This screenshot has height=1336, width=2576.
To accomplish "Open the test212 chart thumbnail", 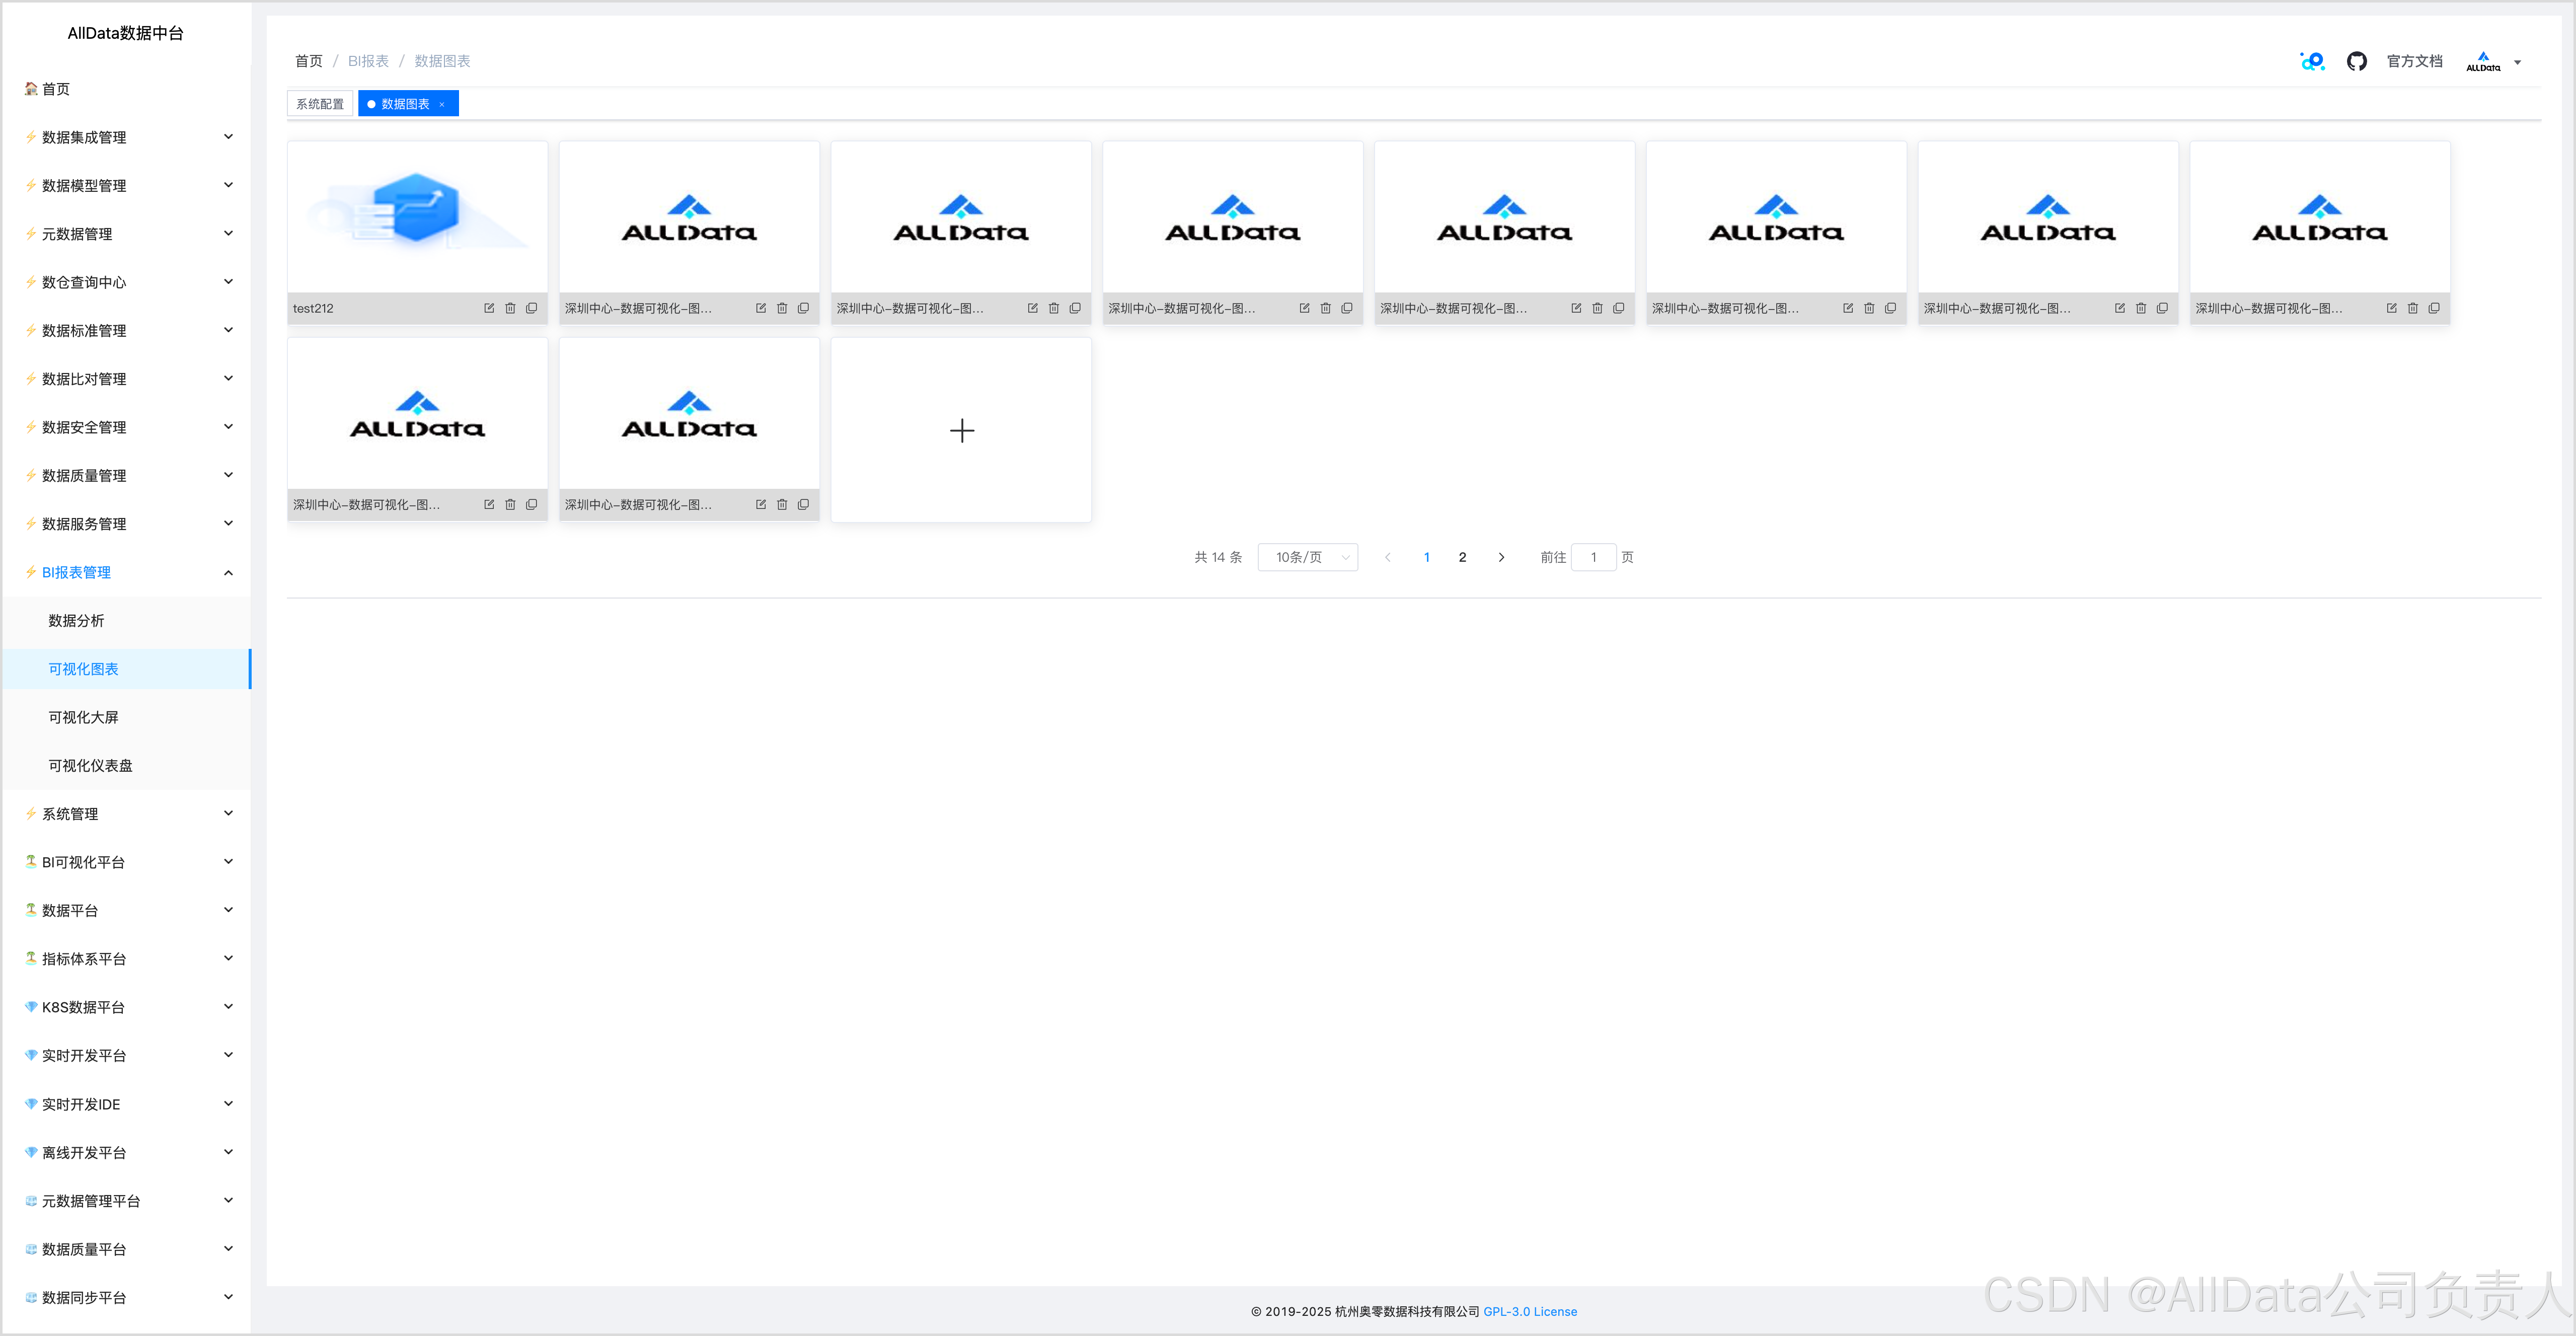I will [417, 216].
